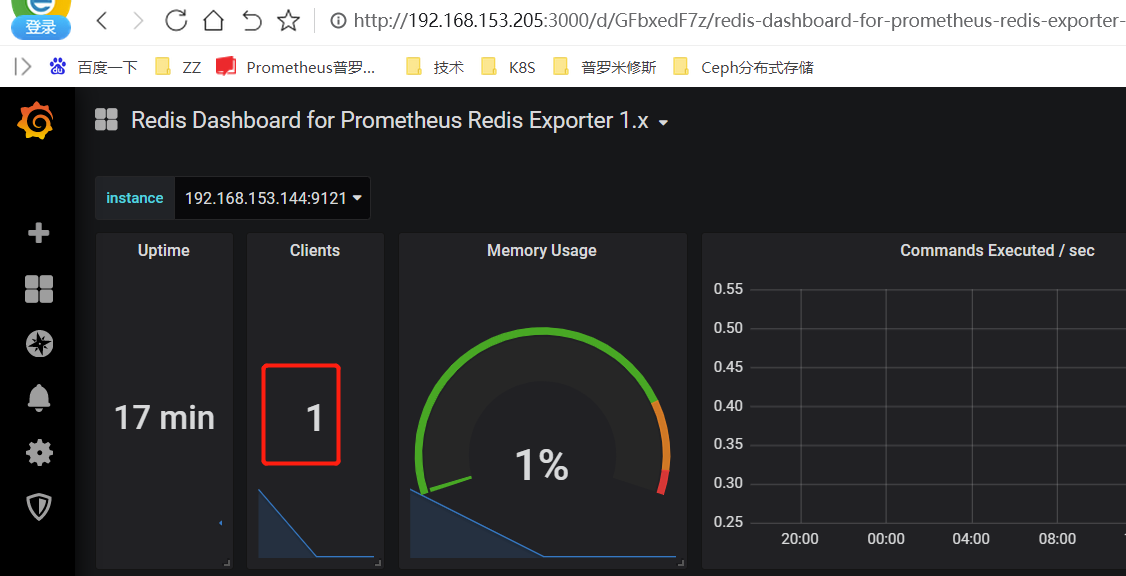The image size is (1126, 576).
Task: Click the Clients value 1
Action: coord(314,417)
